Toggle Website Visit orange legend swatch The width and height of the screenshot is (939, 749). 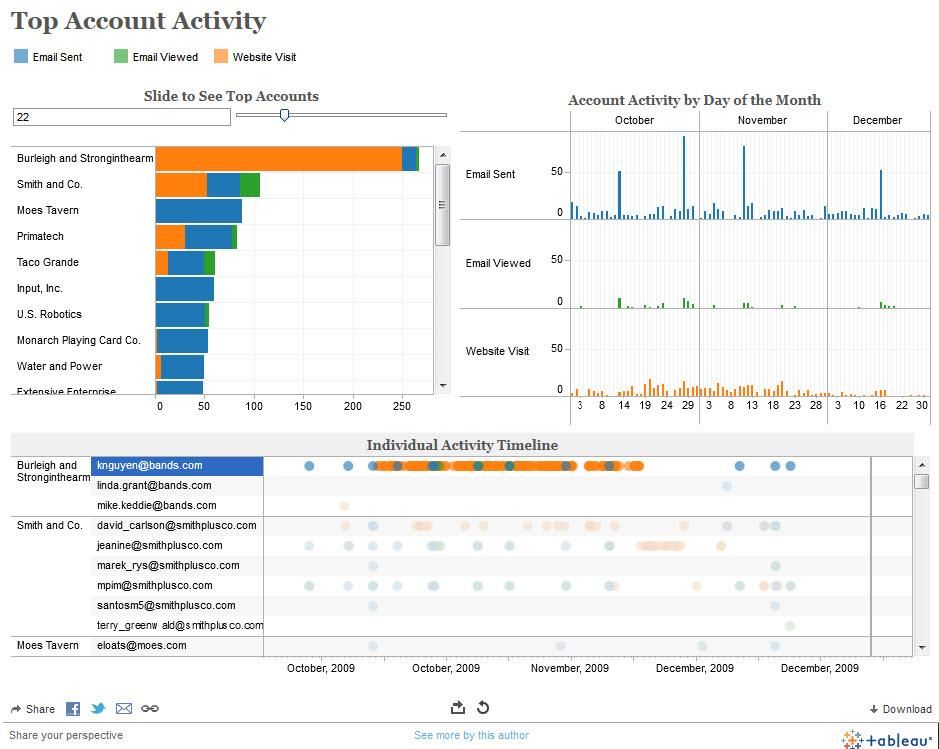pyautogui.click(x=221, y=56)
